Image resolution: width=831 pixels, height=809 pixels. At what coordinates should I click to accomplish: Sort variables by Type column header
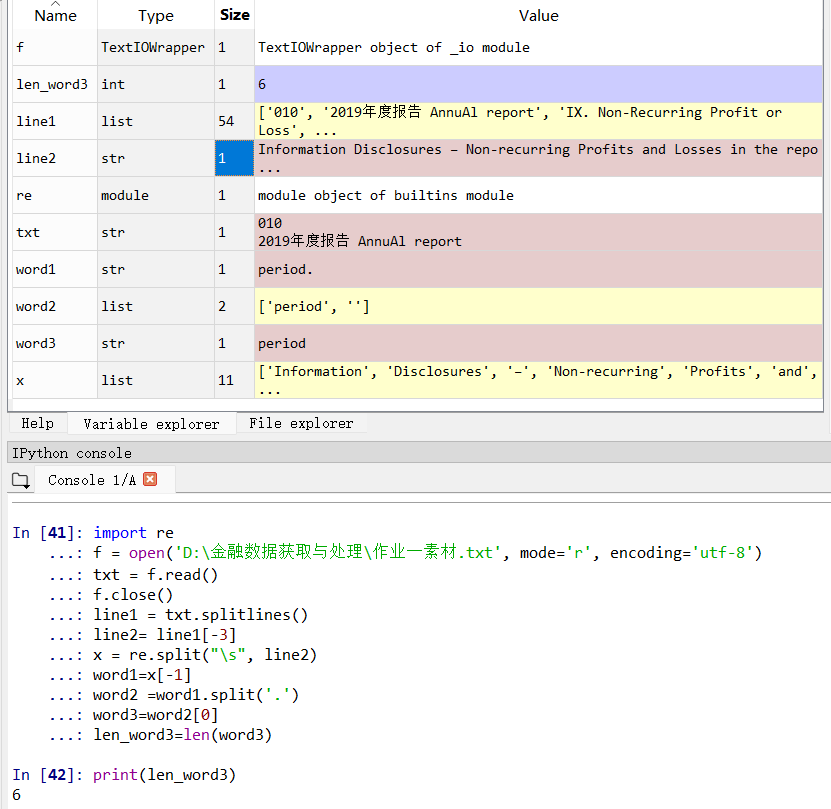(x=156, y=15)
